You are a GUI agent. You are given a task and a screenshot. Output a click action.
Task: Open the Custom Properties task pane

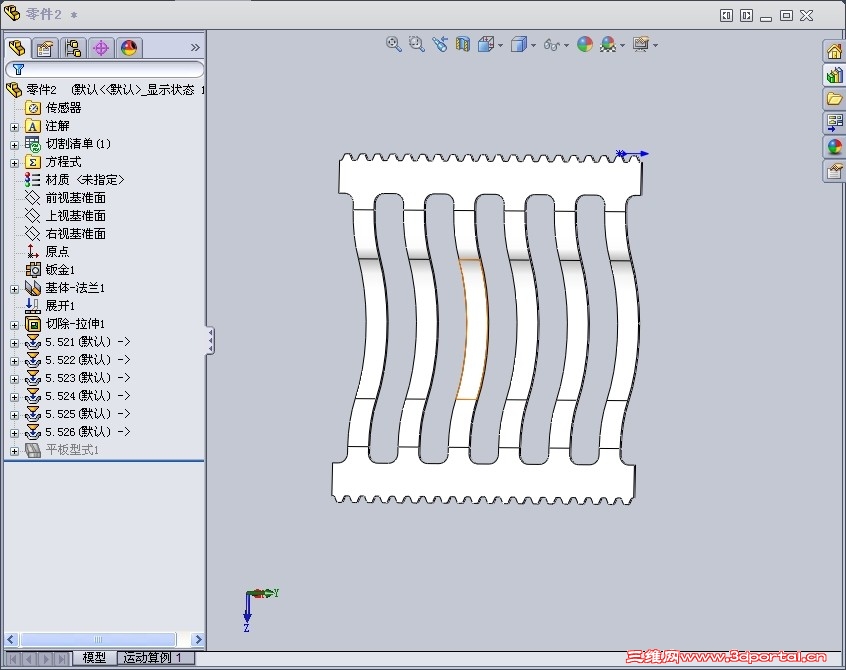(834, 171)
